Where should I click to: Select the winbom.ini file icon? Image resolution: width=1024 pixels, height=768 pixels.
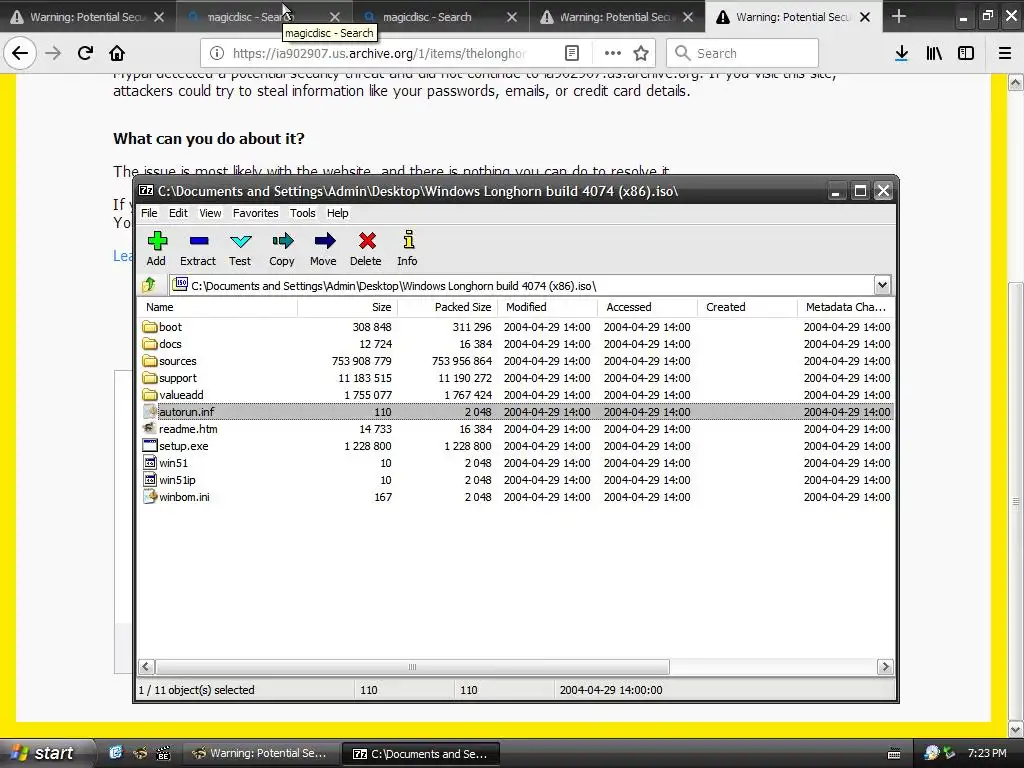coord(150,496)
